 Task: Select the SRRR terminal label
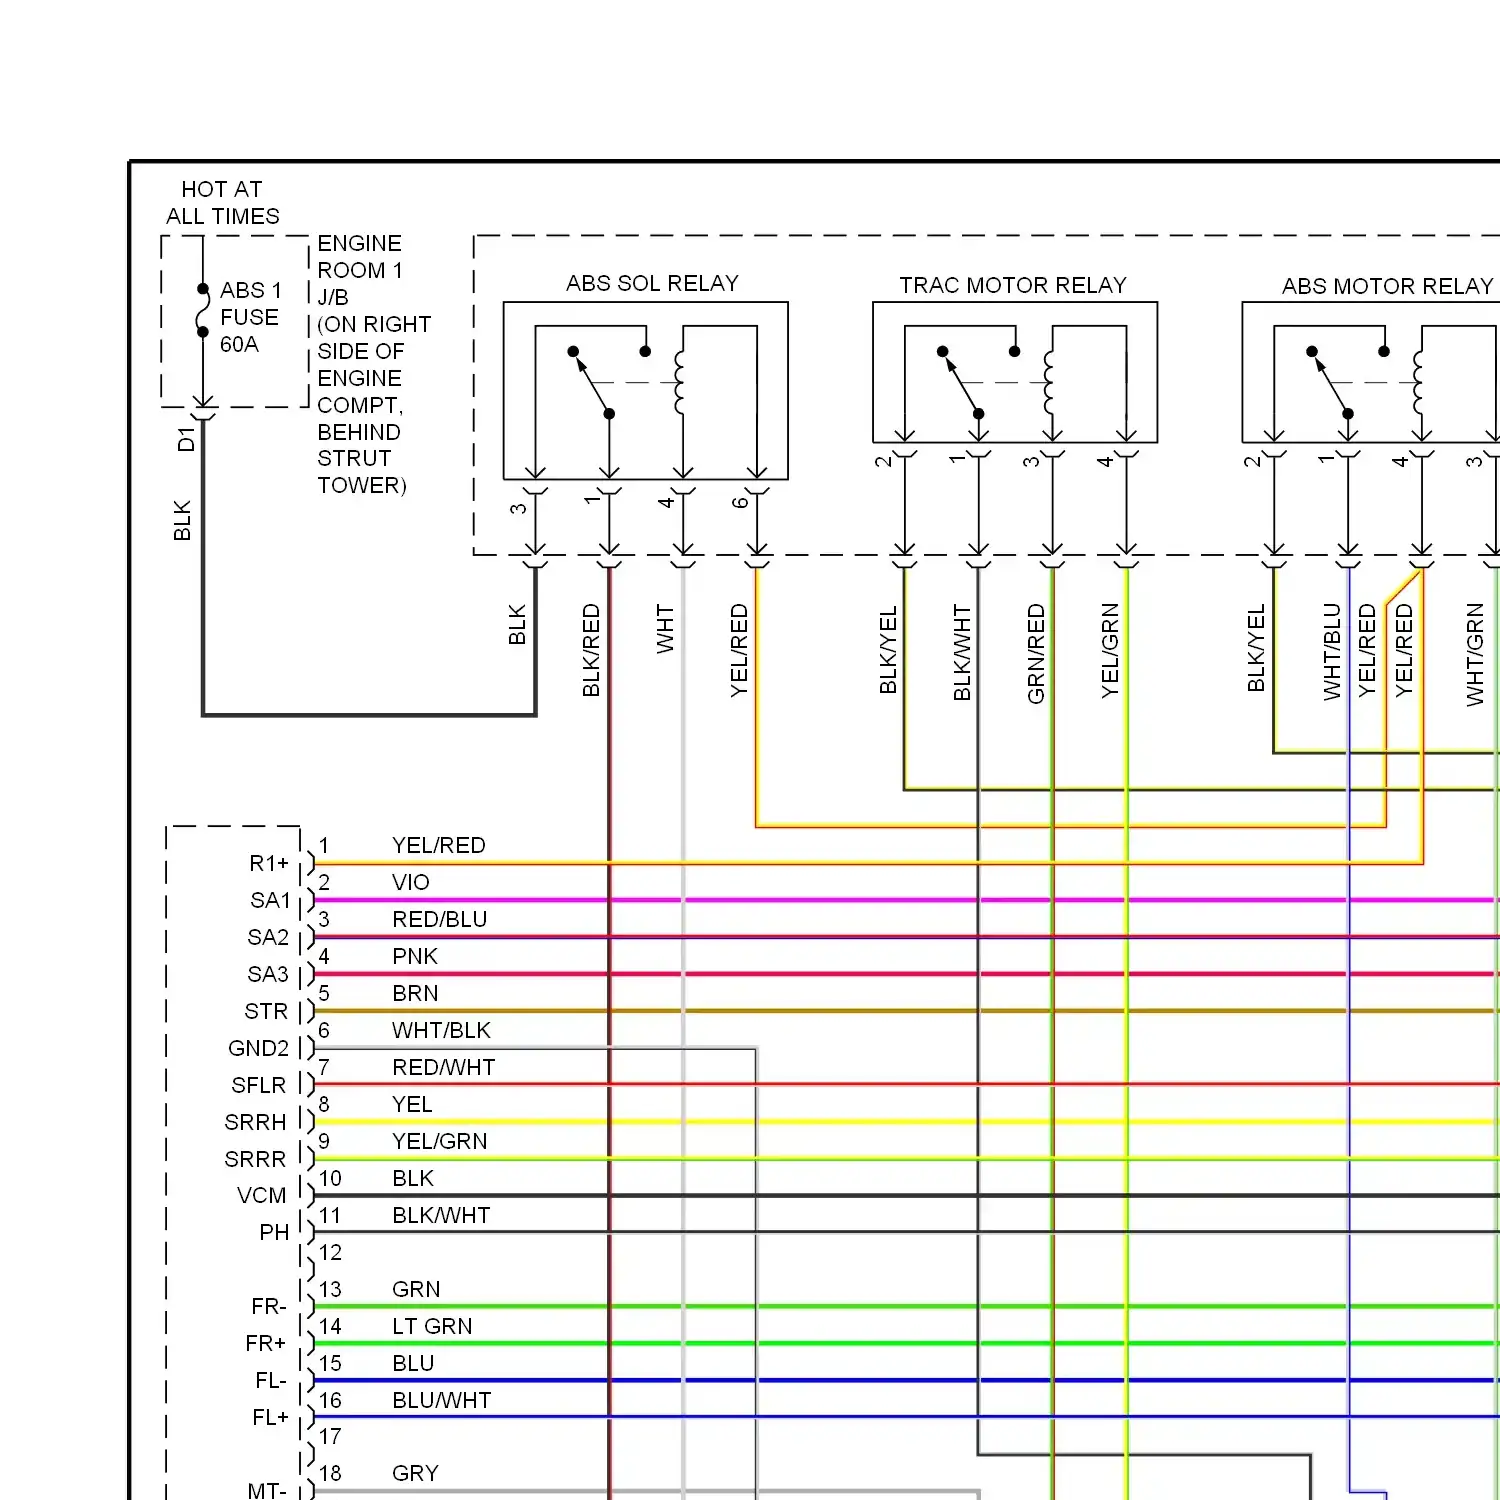coord(255,1159)
